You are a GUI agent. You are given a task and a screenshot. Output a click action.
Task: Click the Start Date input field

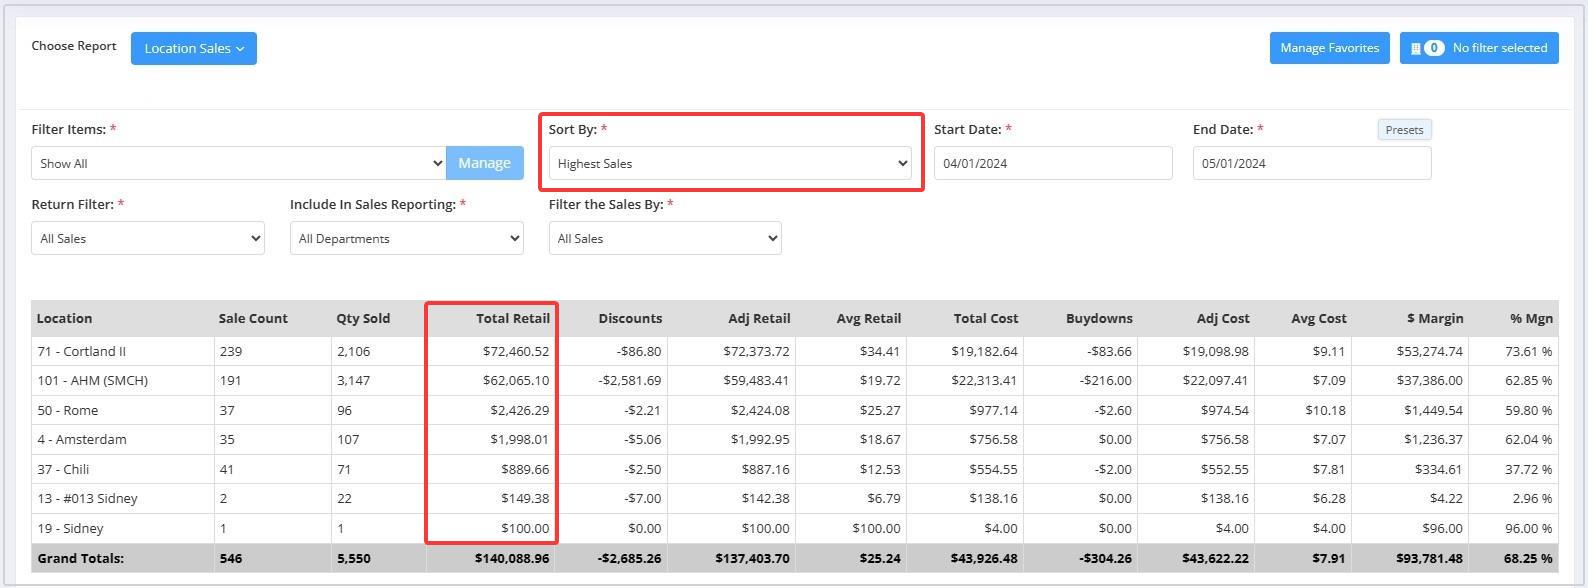coord(1053,163)
